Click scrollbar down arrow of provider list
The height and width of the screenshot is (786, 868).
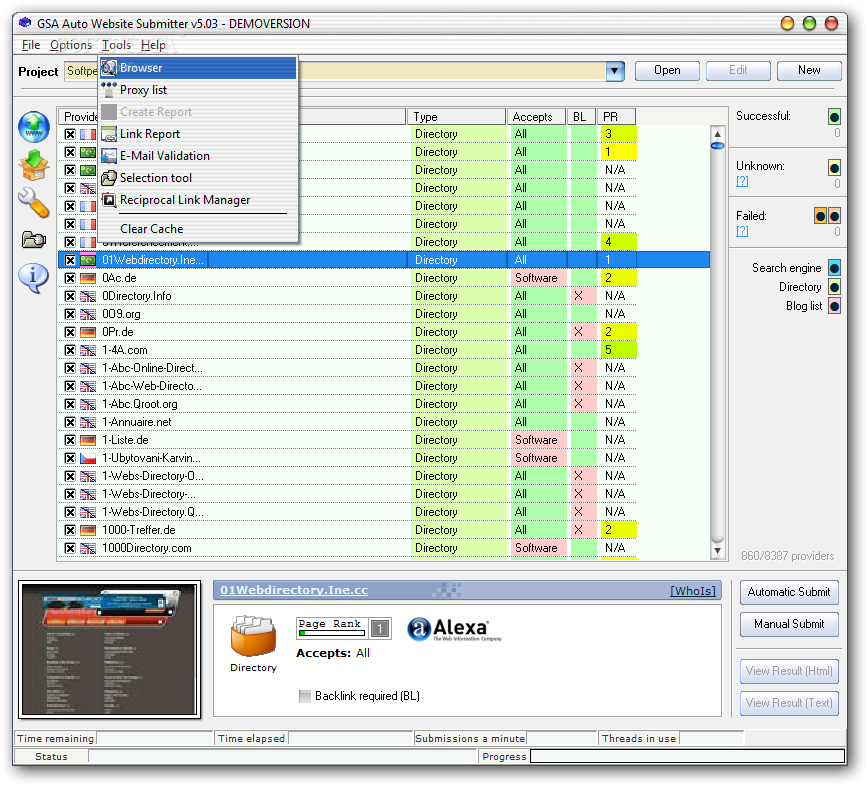point(717,550)
